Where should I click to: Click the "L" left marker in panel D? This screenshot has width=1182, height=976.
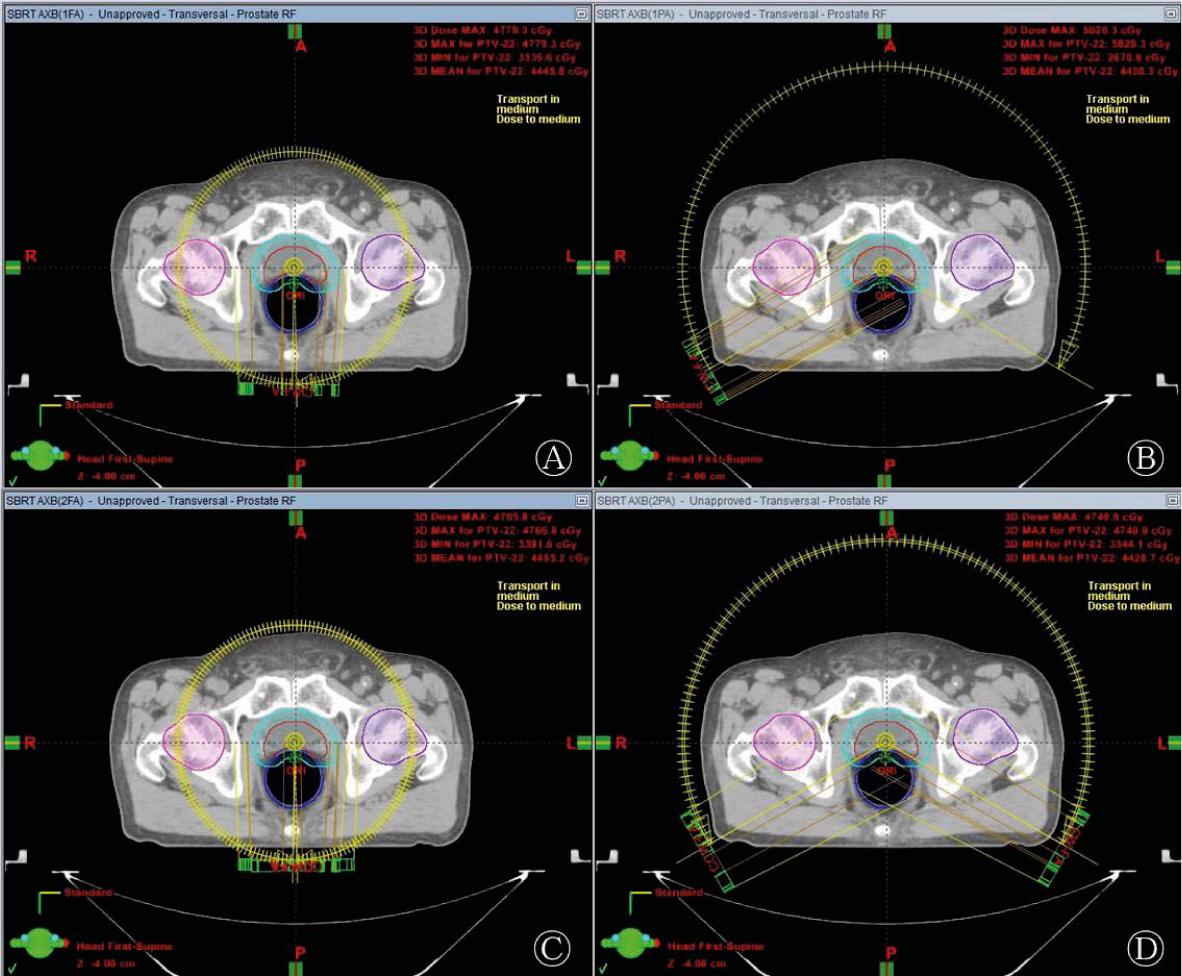click(x=1162, y=743)
